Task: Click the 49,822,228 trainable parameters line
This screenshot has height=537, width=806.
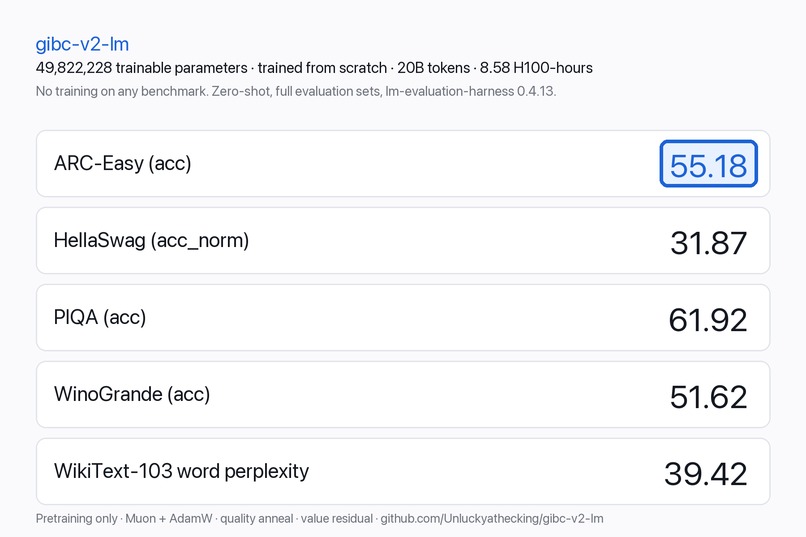Action: 314,68
